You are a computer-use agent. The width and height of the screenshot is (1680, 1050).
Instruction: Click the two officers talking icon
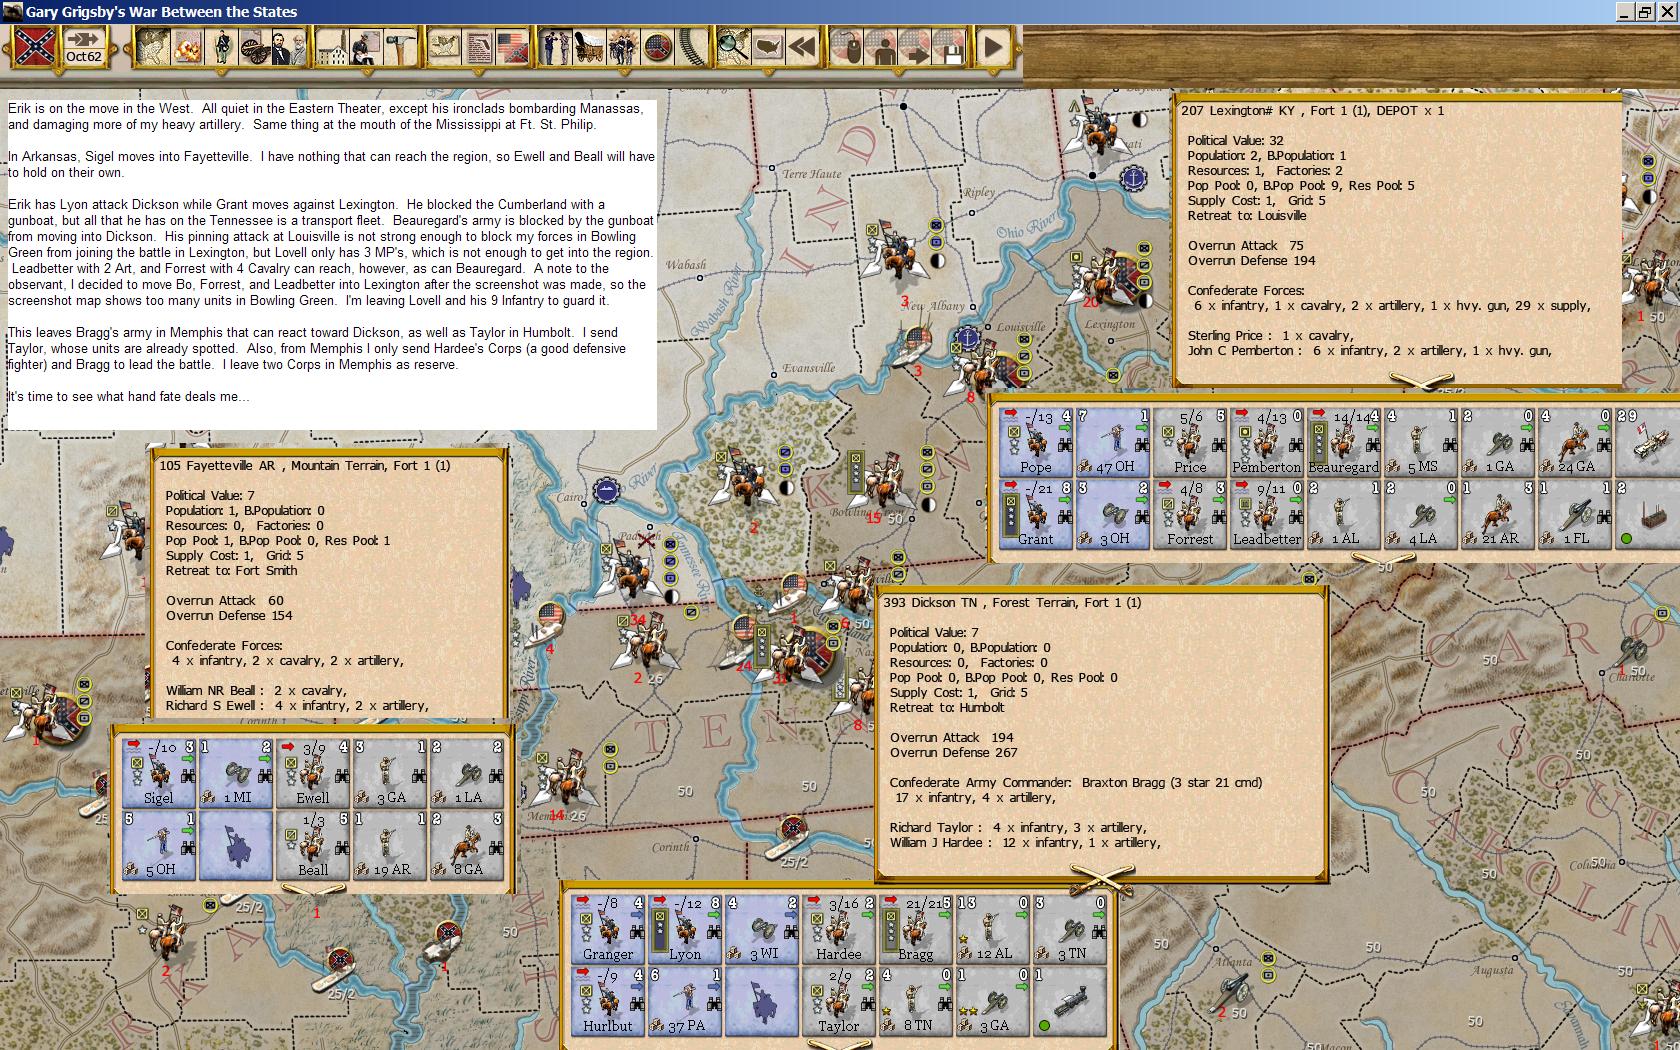pyautogui.click(x=556, y=46)
